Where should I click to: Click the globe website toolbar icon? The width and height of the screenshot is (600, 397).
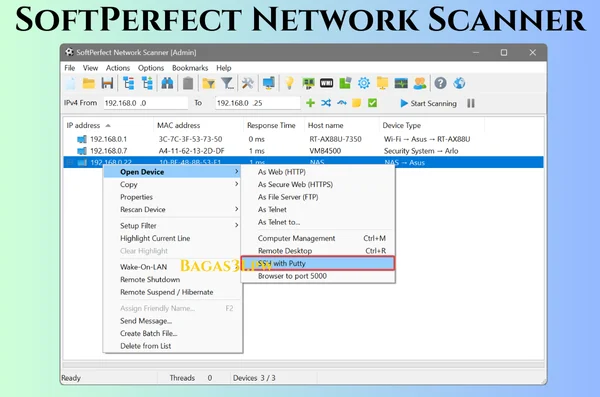tap(459, 83)
